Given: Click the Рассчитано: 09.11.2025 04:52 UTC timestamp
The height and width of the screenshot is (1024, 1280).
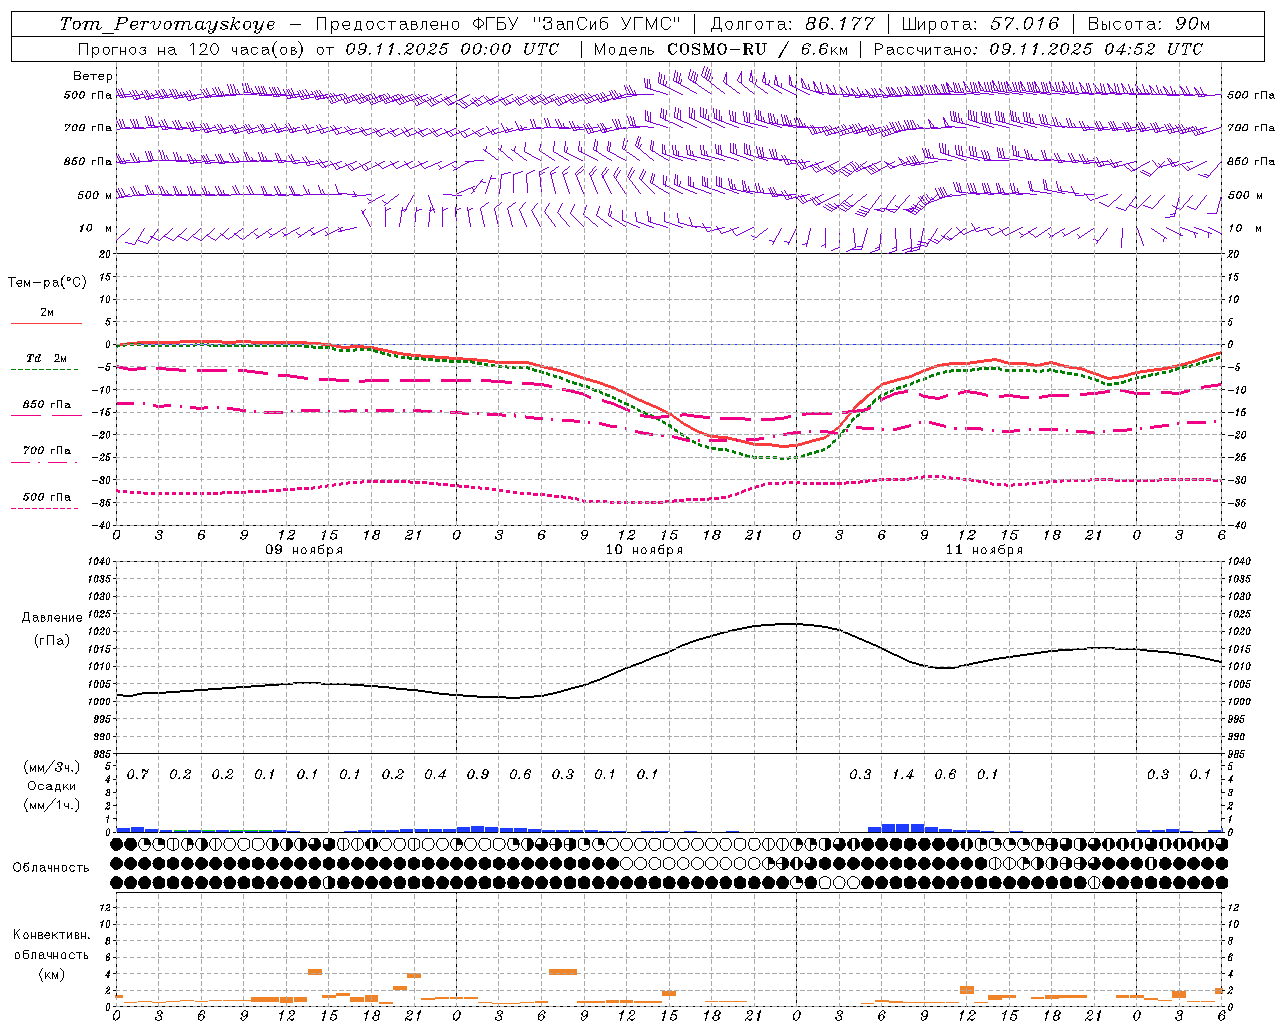Looking at the screenshot, I should 1038,49.
